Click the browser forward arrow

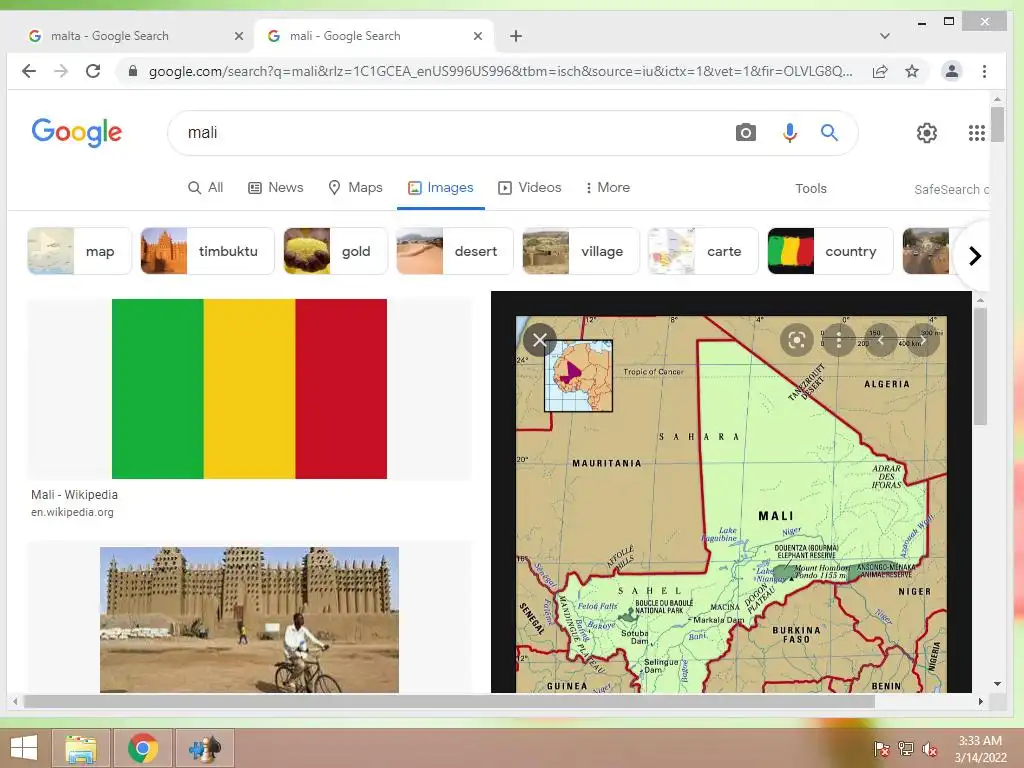click(61, 71)
